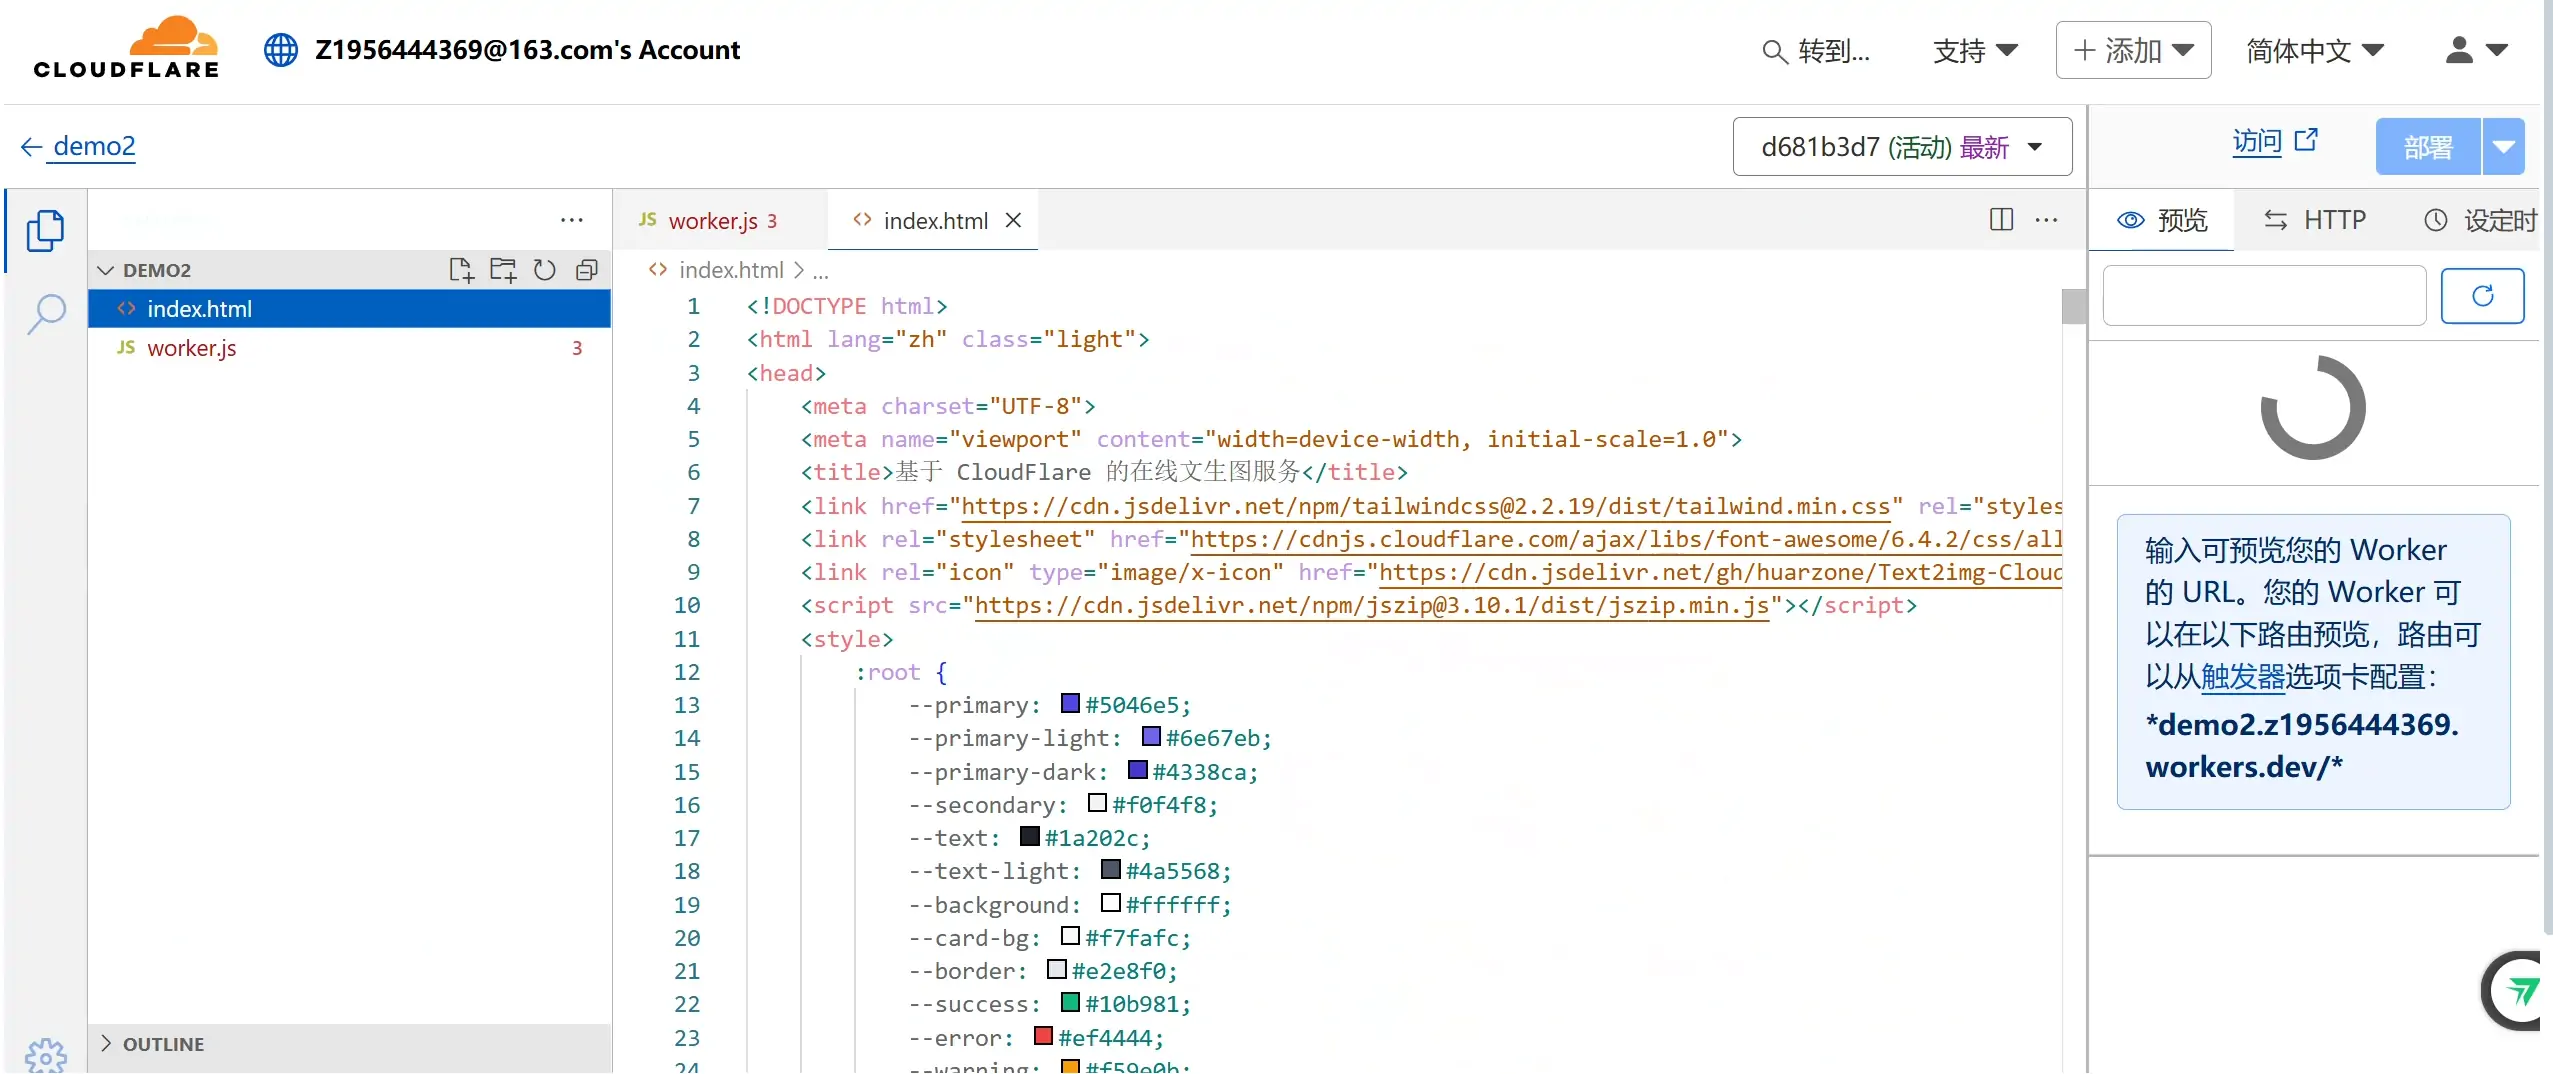This screenshot has height=1074, width=2553.
Task: Open the 简体中文 language dropdown
Action: tap(2315, 50)
